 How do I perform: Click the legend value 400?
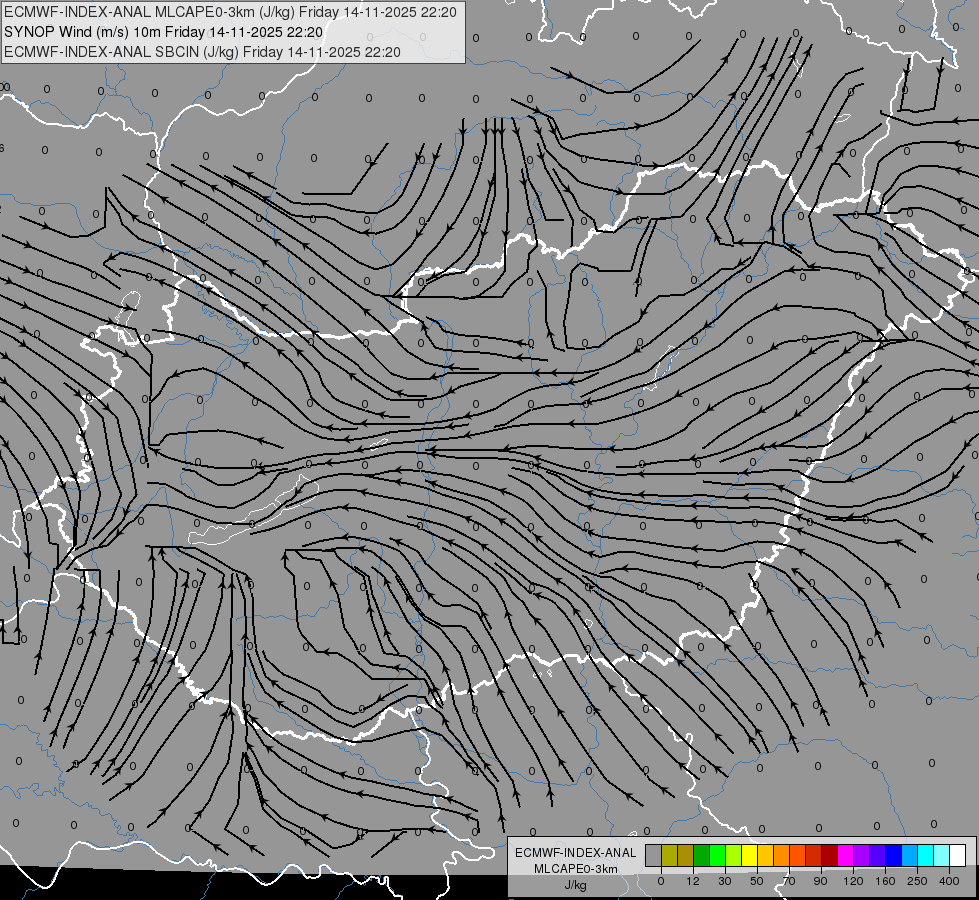(x=949, y=881)
